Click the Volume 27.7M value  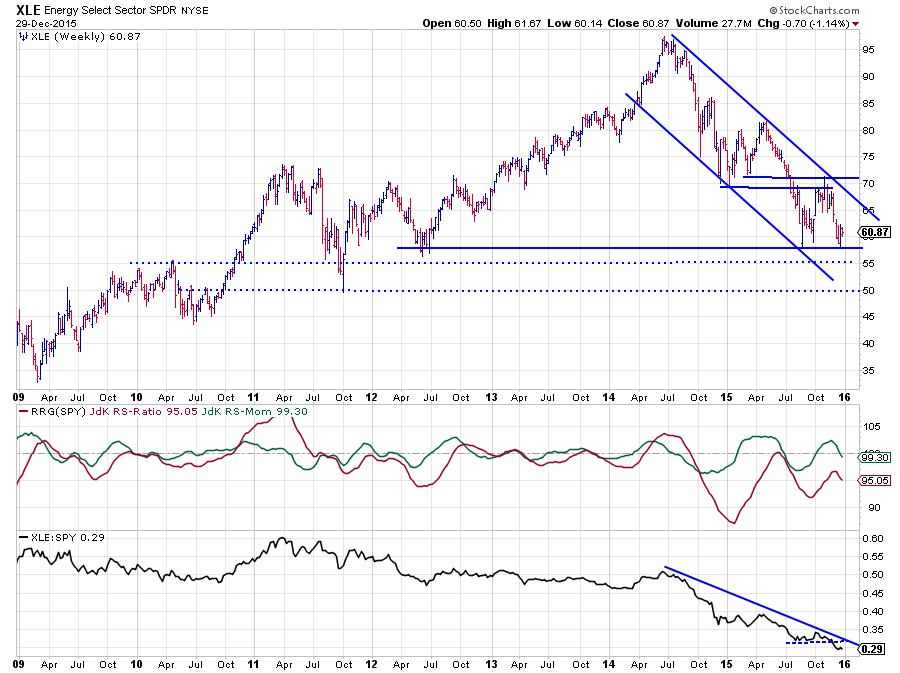713,24
